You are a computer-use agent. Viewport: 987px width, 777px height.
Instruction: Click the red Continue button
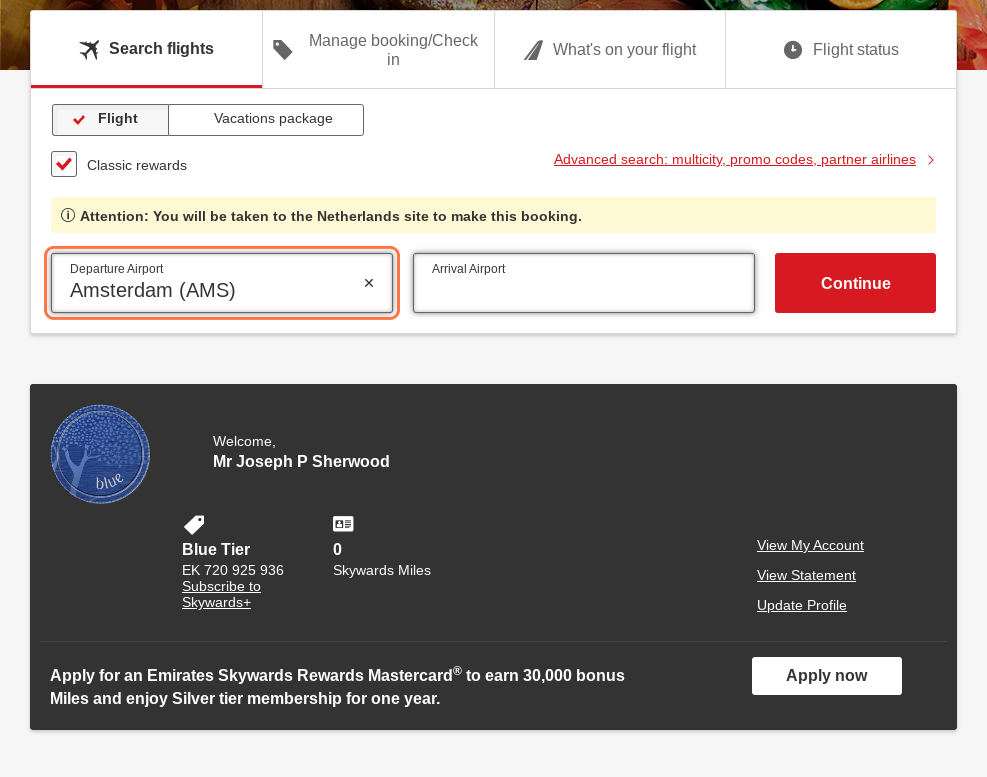(855, 283)
